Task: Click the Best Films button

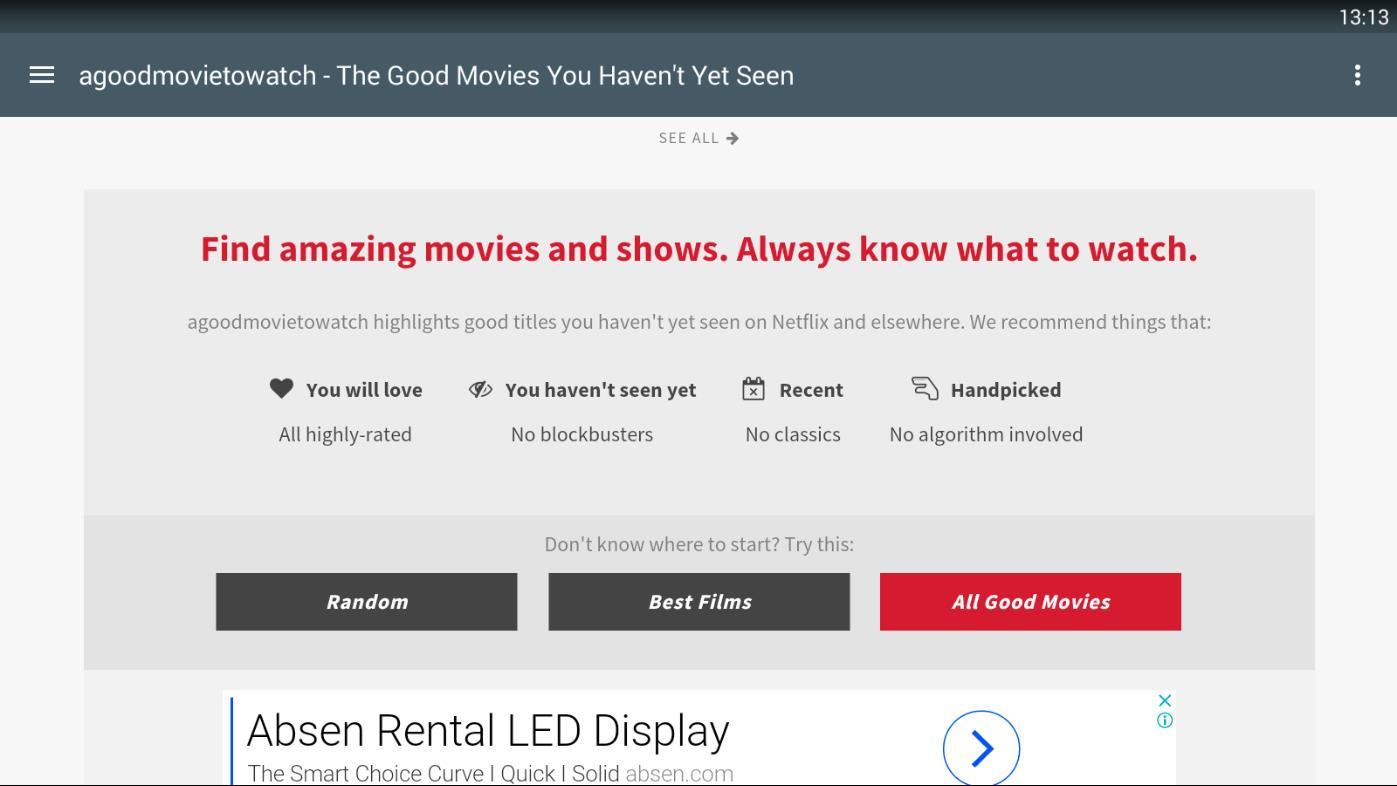Action: click(699, 602)
